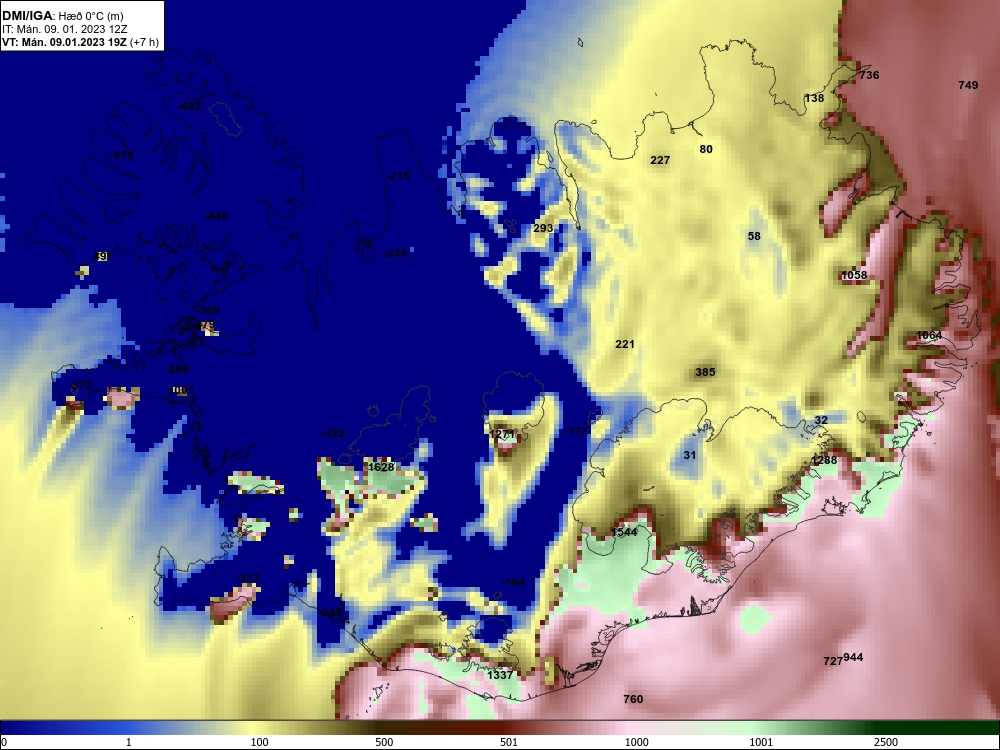Click the 1058 value label
Image resolution: width=1000 pixels, height=750 pixels.
point(855,276)
